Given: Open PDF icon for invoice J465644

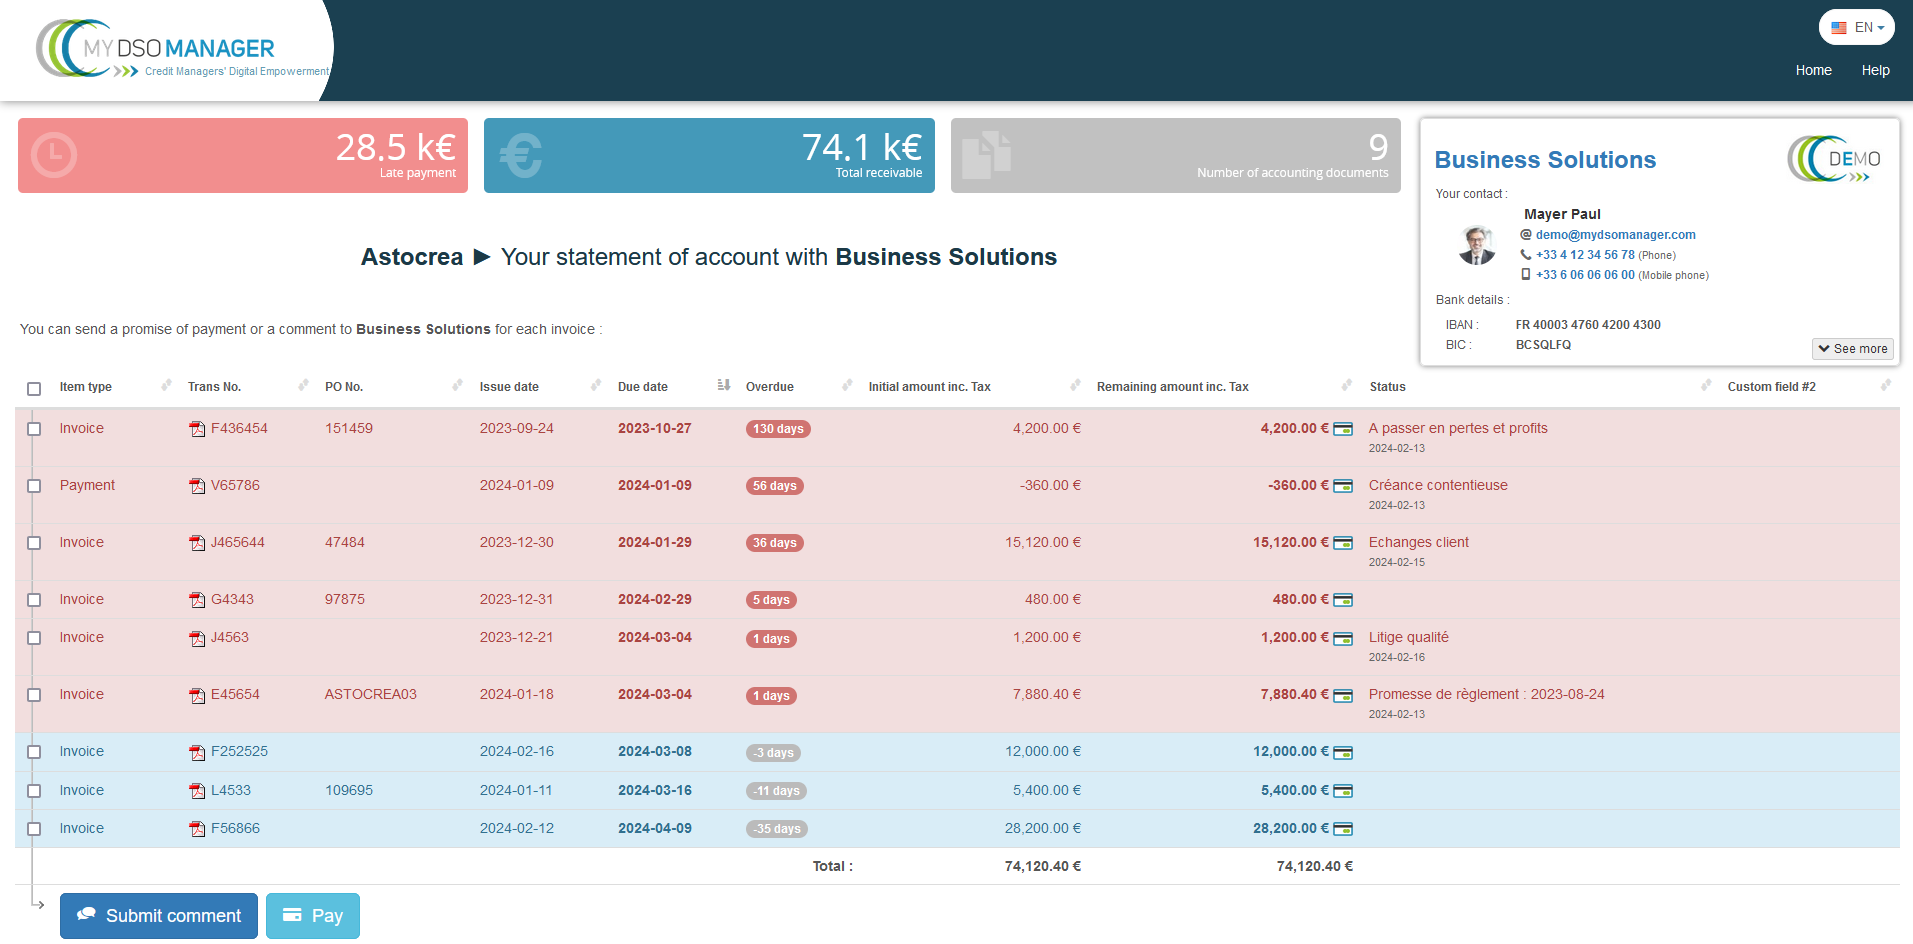Looking at the screenshot, I should pyautogui.click(x=197, y=543).
